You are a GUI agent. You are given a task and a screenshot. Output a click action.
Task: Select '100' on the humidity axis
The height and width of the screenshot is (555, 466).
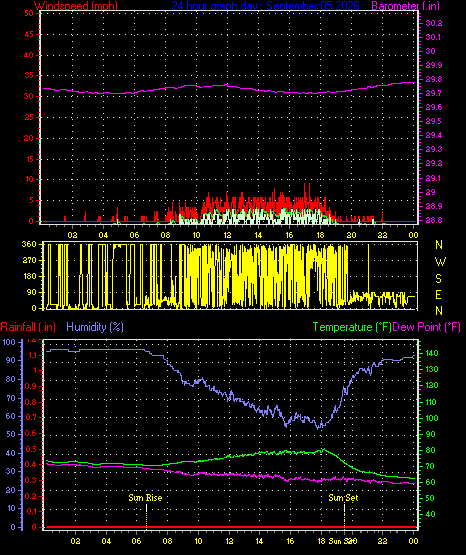tap(9, 342)
